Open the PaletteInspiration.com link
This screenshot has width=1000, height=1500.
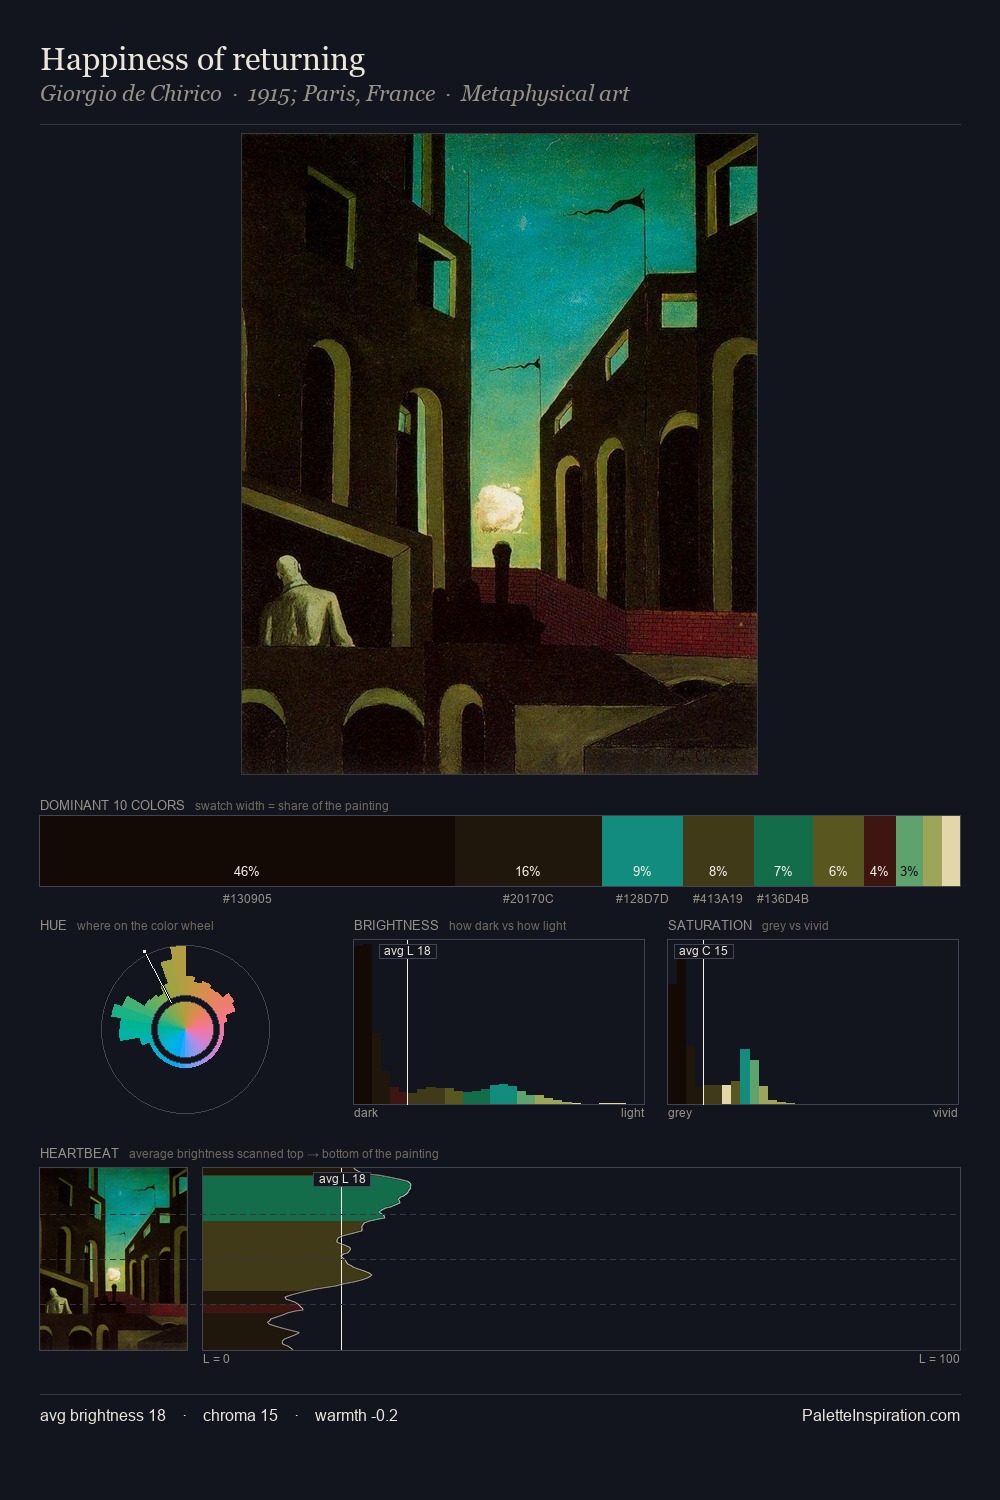pyautogui.click(x=881, y=1415)
